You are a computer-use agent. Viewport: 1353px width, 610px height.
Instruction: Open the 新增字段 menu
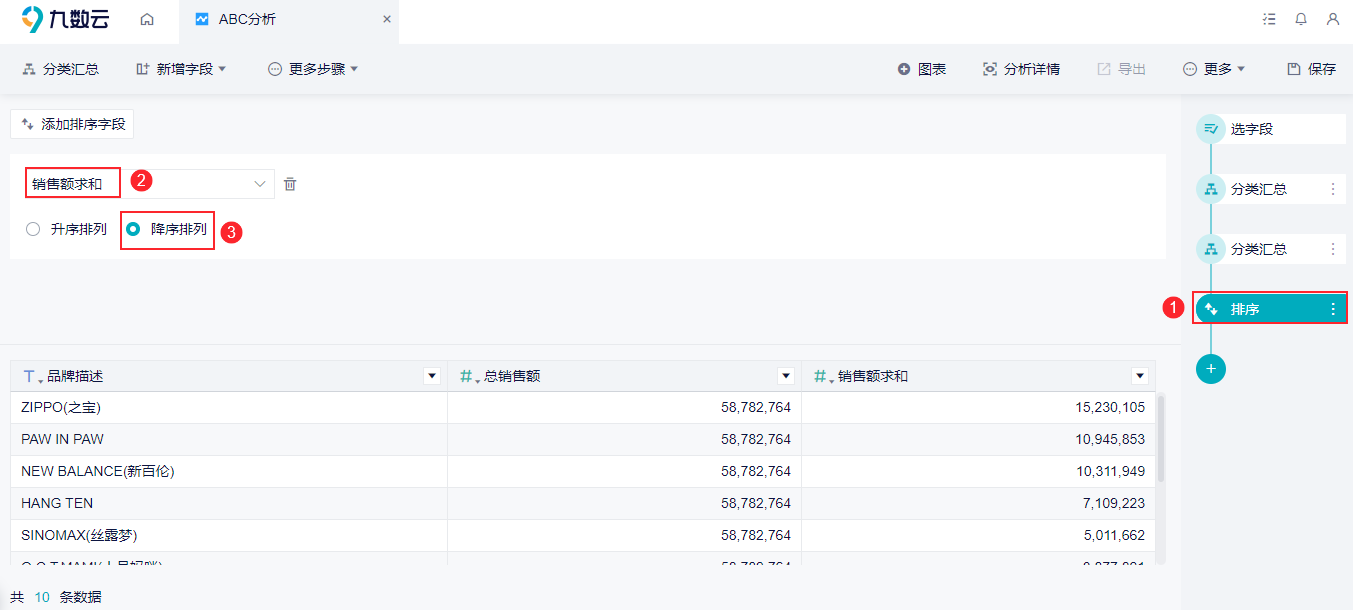[x=181, y=69]
